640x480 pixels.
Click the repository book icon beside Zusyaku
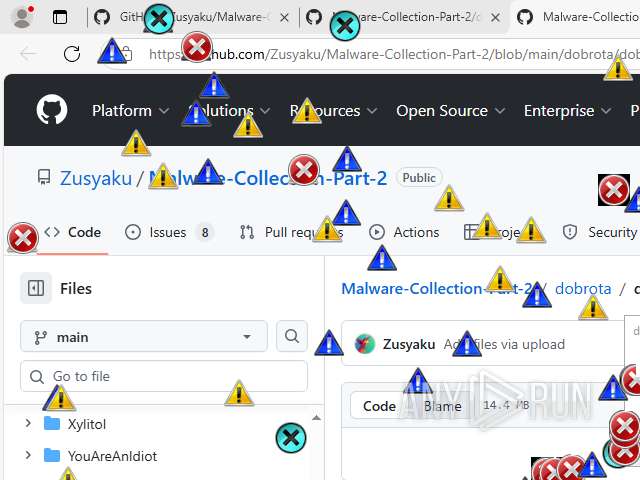[44, 178]
